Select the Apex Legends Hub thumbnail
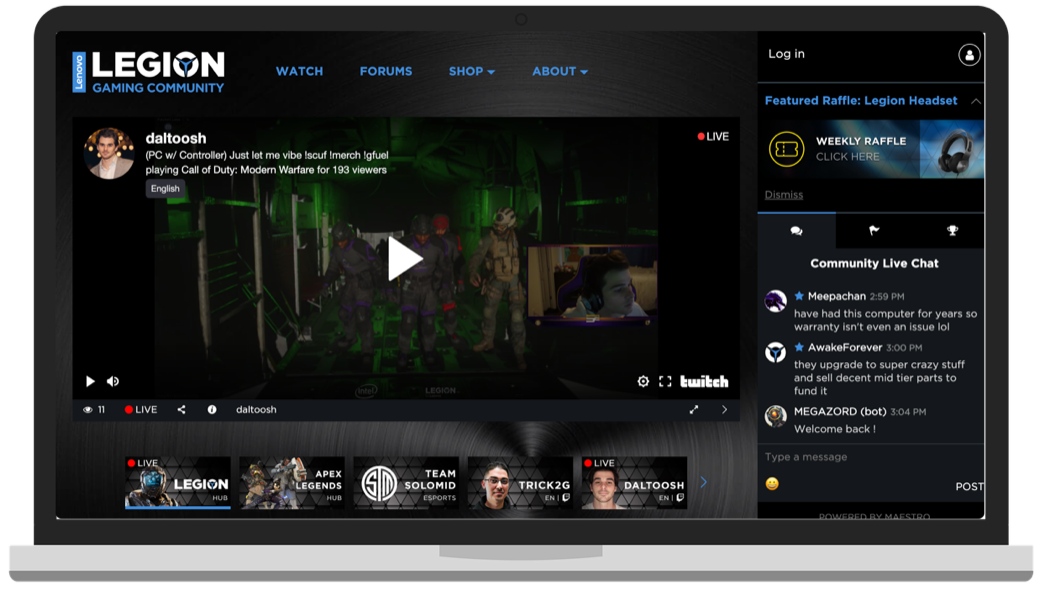Viewport: 1040px width, 591px height. click(x=292, y=483)
